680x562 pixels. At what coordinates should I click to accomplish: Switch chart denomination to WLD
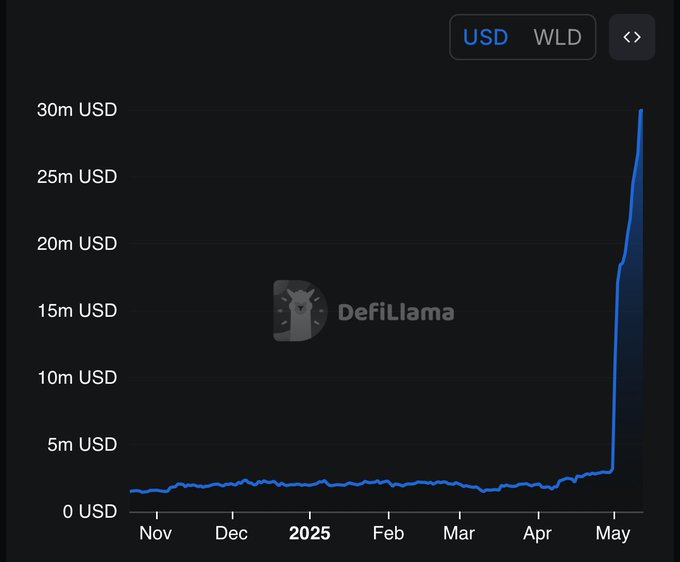click(x=557, y=38)
